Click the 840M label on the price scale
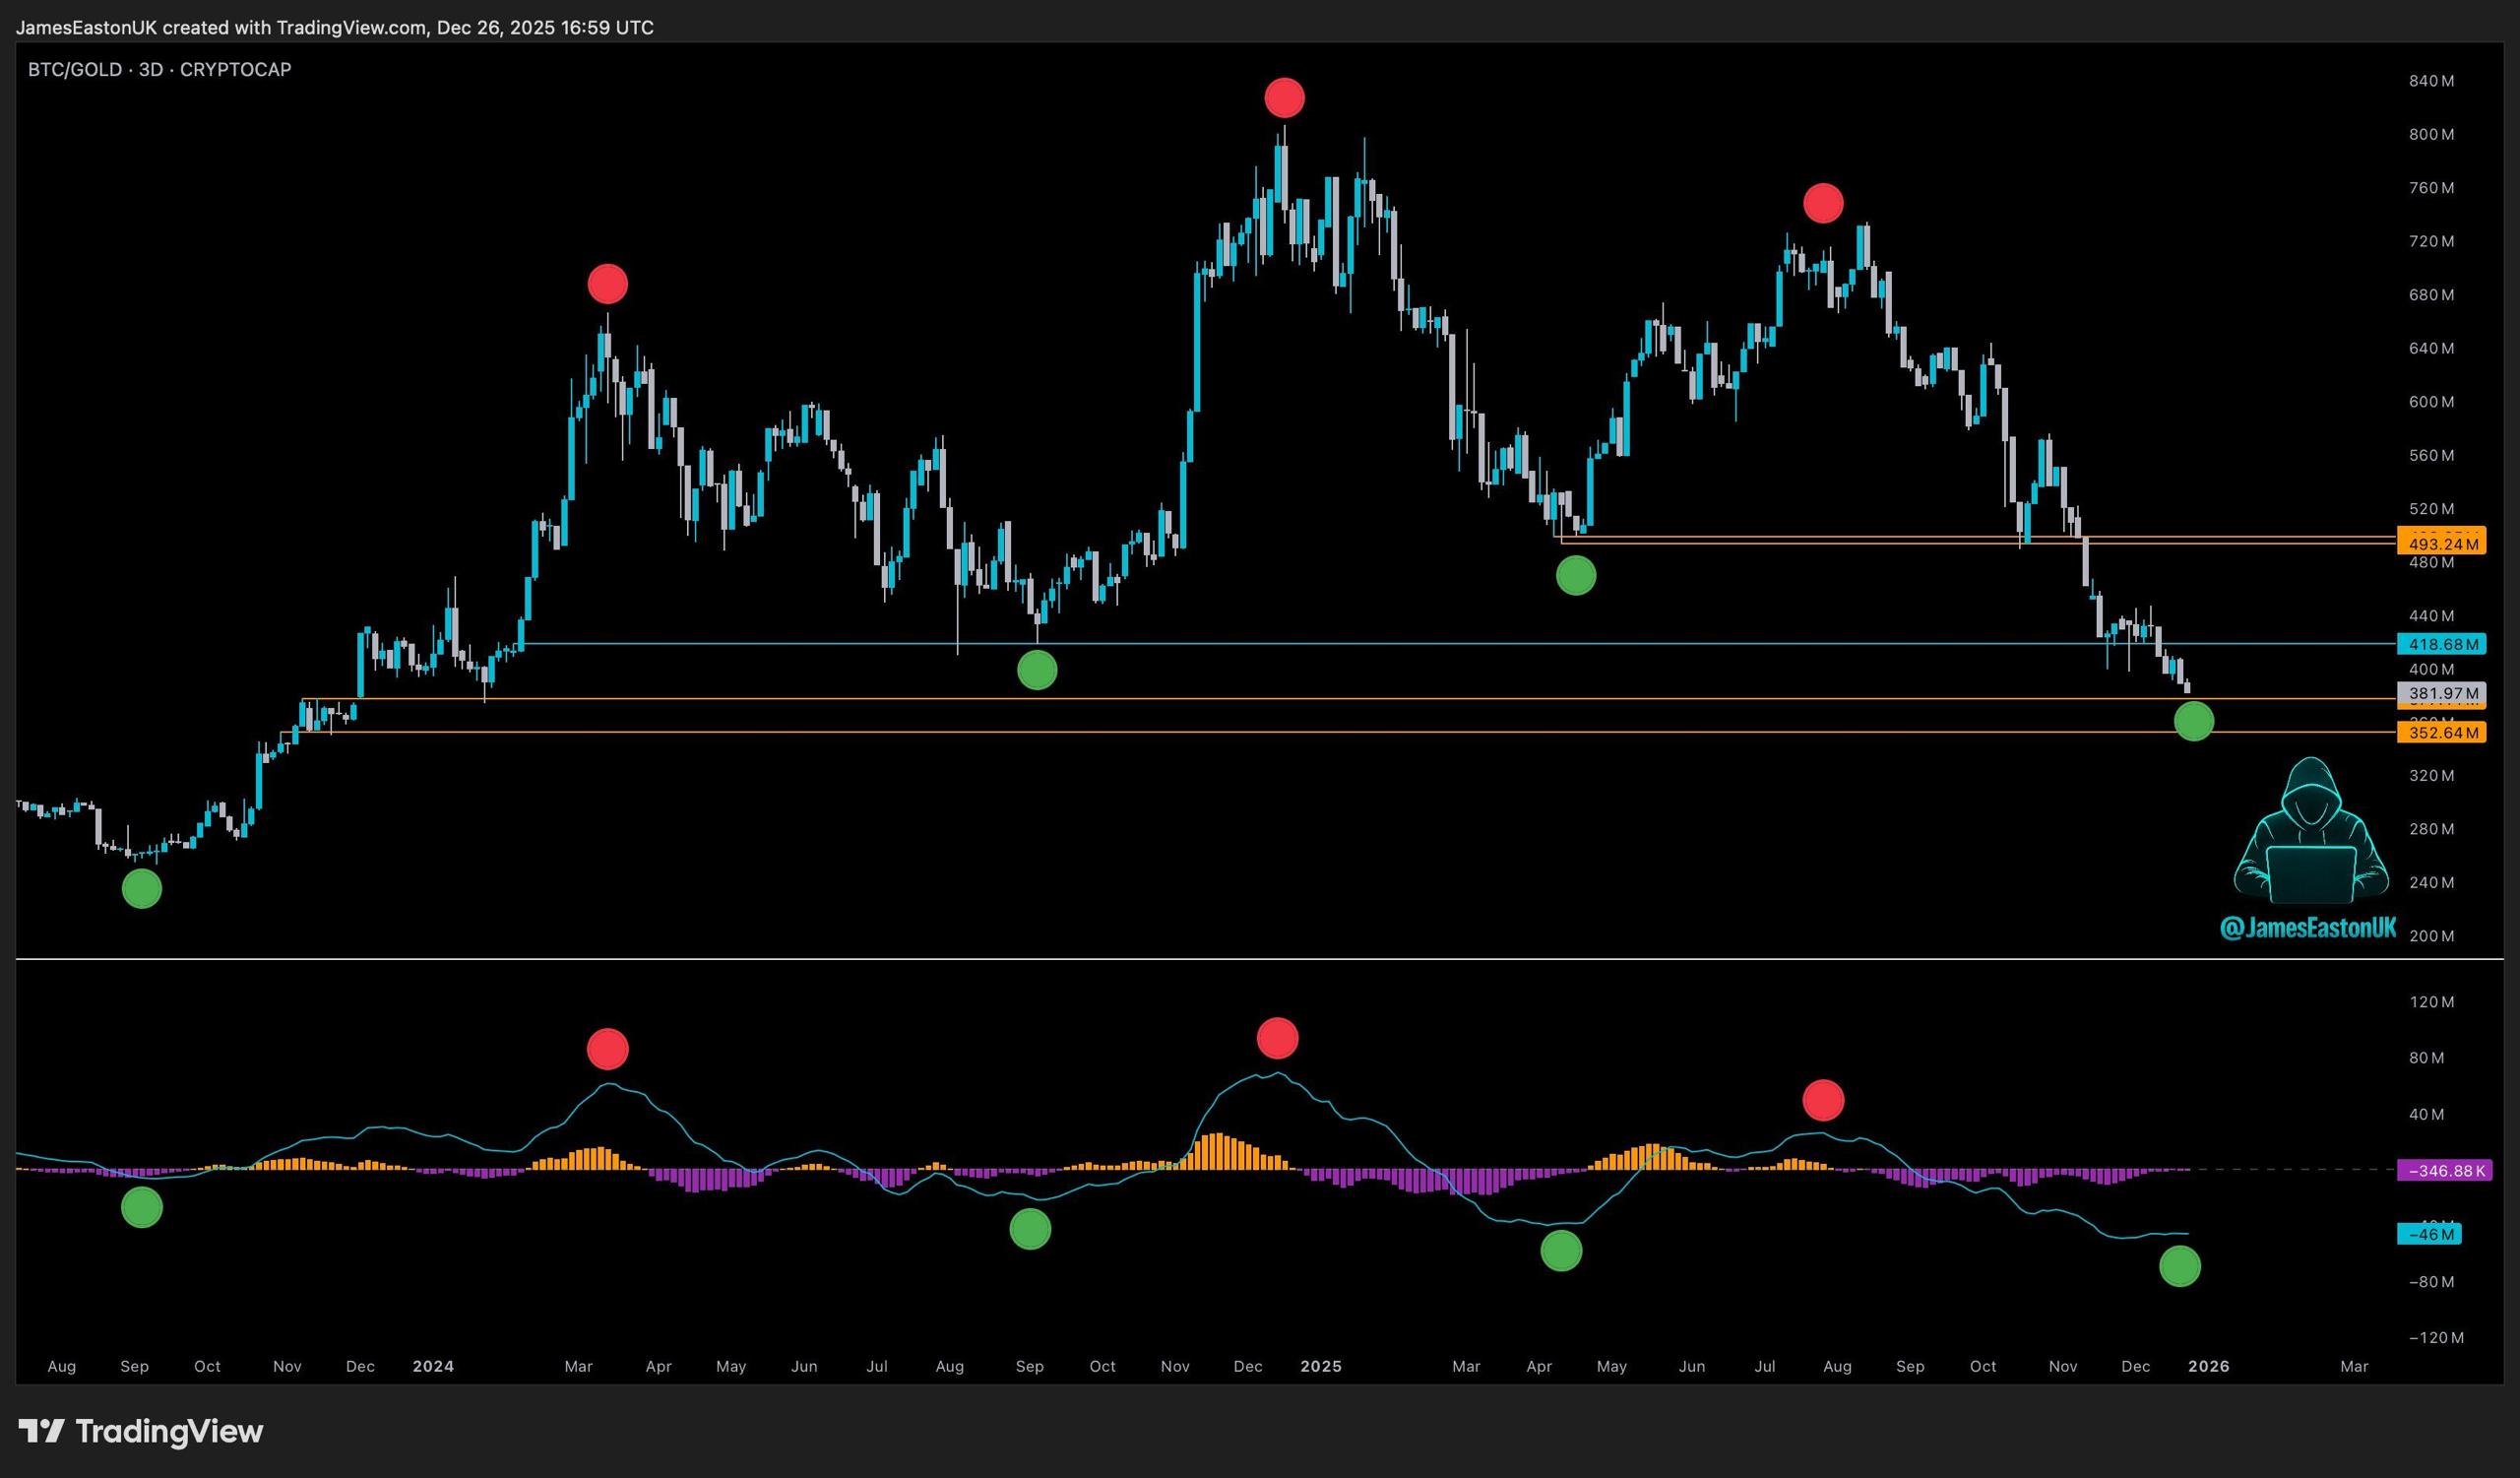 (2430, 81)
